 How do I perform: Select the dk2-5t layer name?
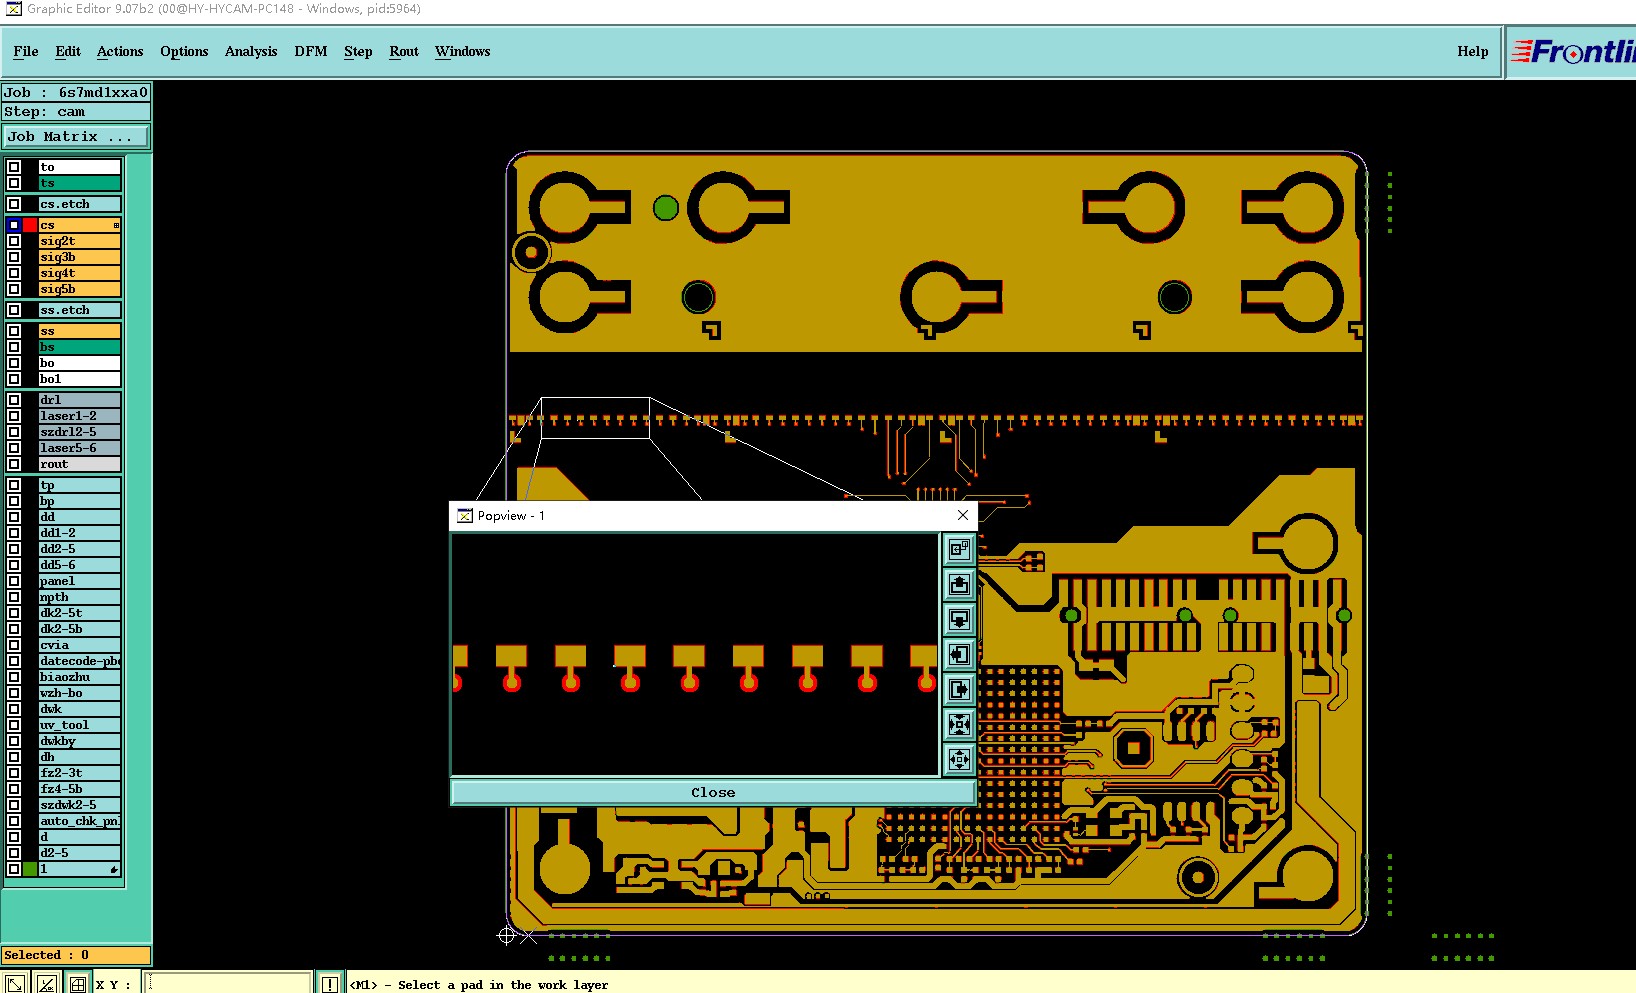click(x=80, y=613)
